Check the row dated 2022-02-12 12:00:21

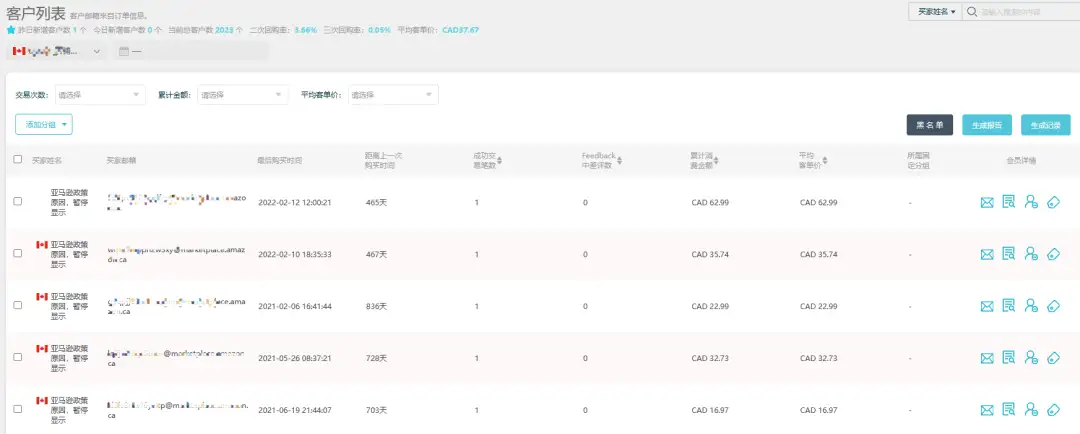tap(18, 201)
